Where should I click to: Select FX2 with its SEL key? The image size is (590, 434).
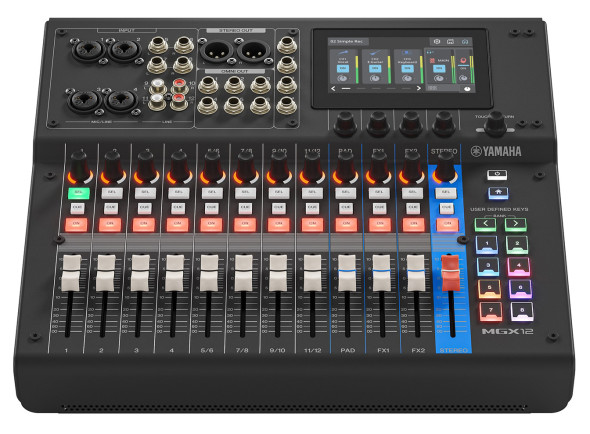coord(412,193)
